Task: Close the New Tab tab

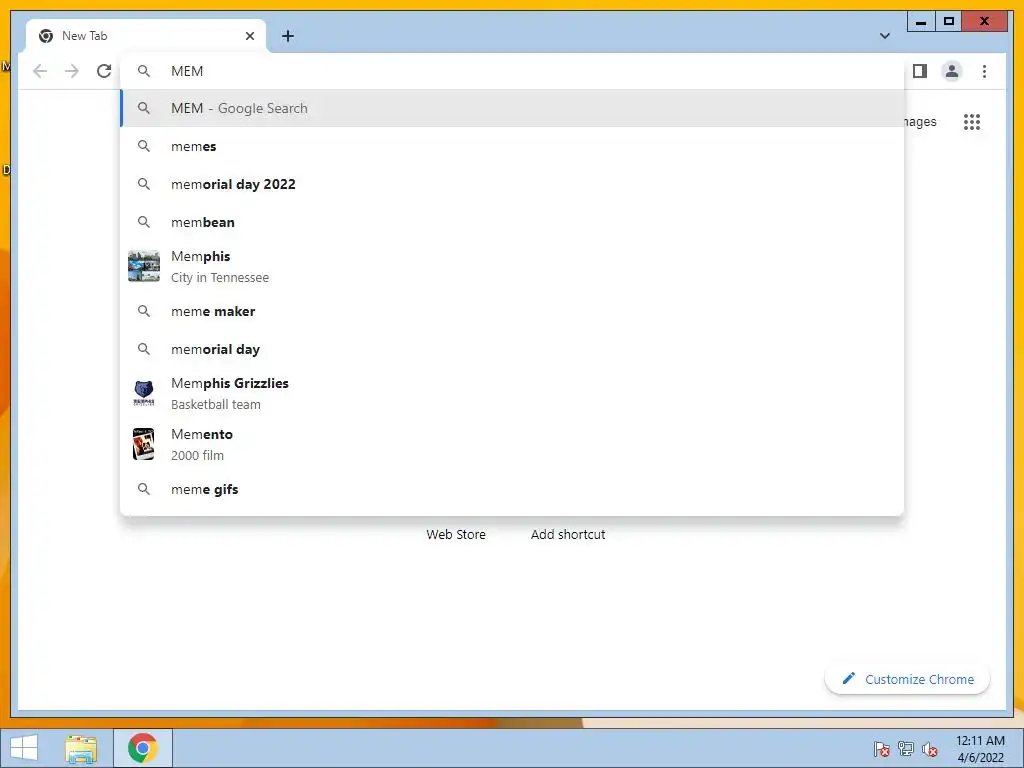Action: point(249,36)
